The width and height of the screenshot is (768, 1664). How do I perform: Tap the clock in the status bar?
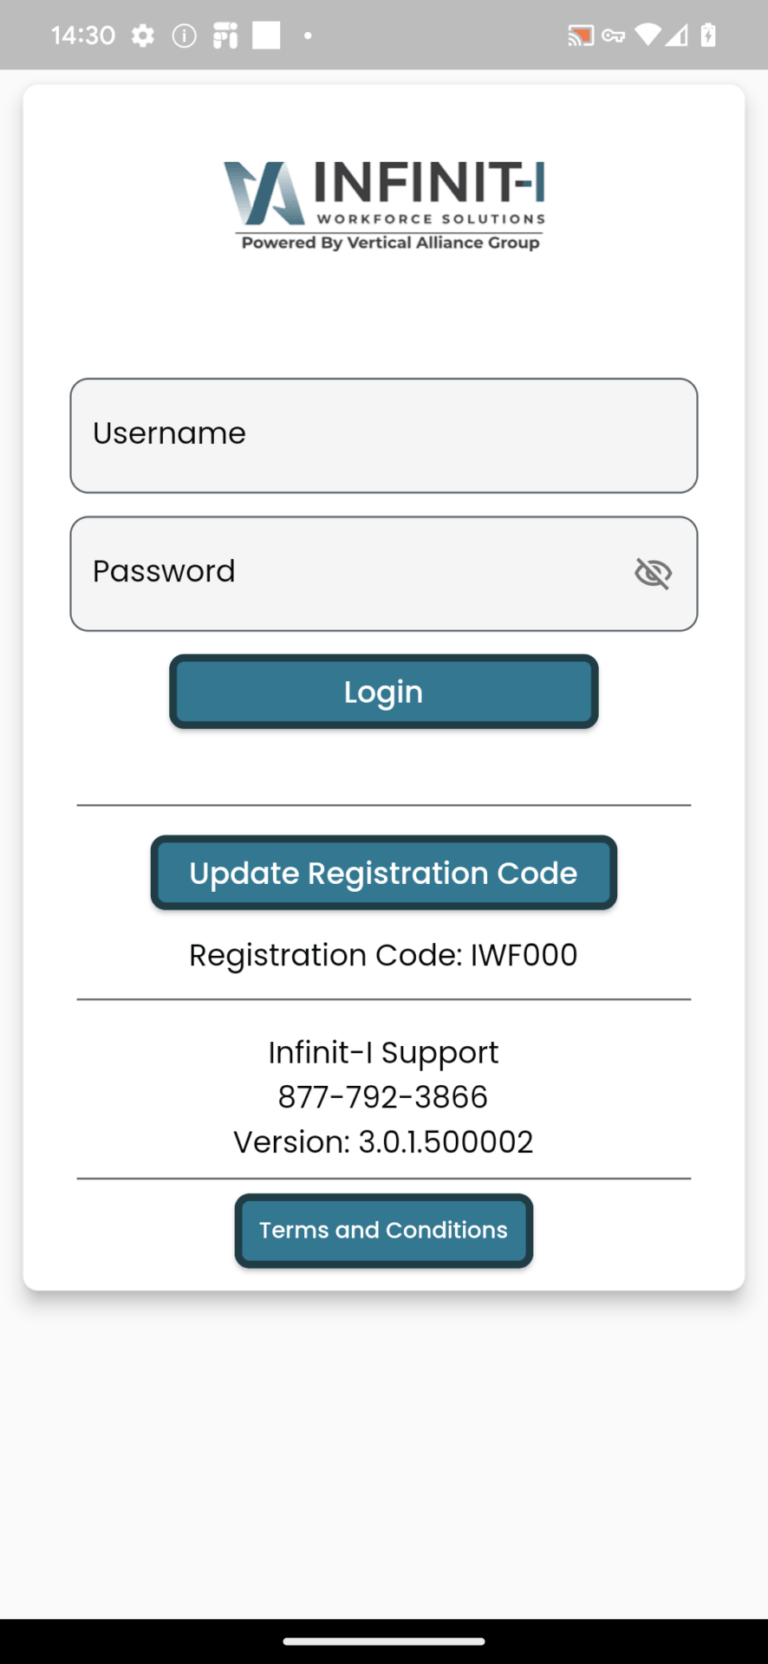click(83, 34)
